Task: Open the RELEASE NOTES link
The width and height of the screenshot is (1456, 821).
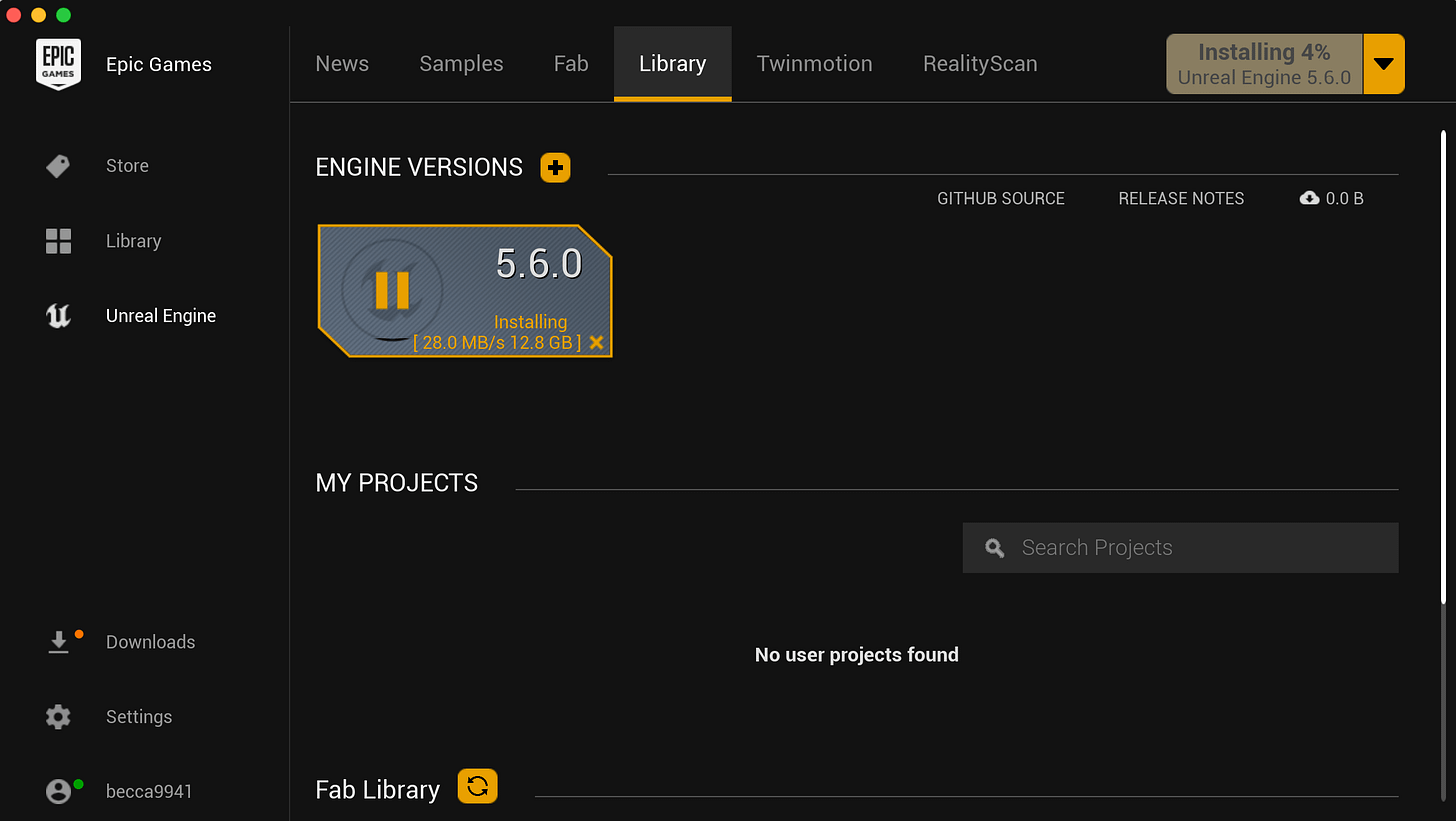Action: point(1181,198)
